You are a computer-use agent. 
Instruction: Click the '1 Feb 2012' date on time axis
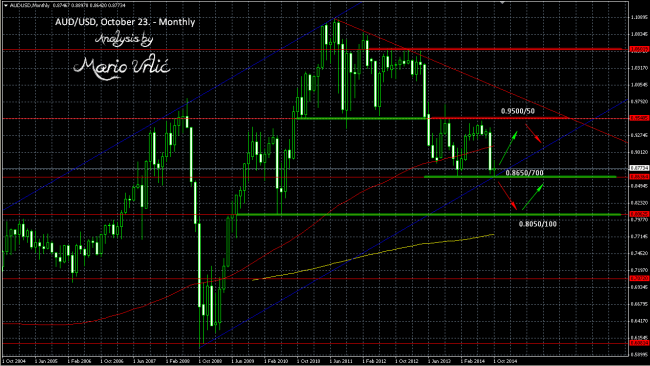374,361
